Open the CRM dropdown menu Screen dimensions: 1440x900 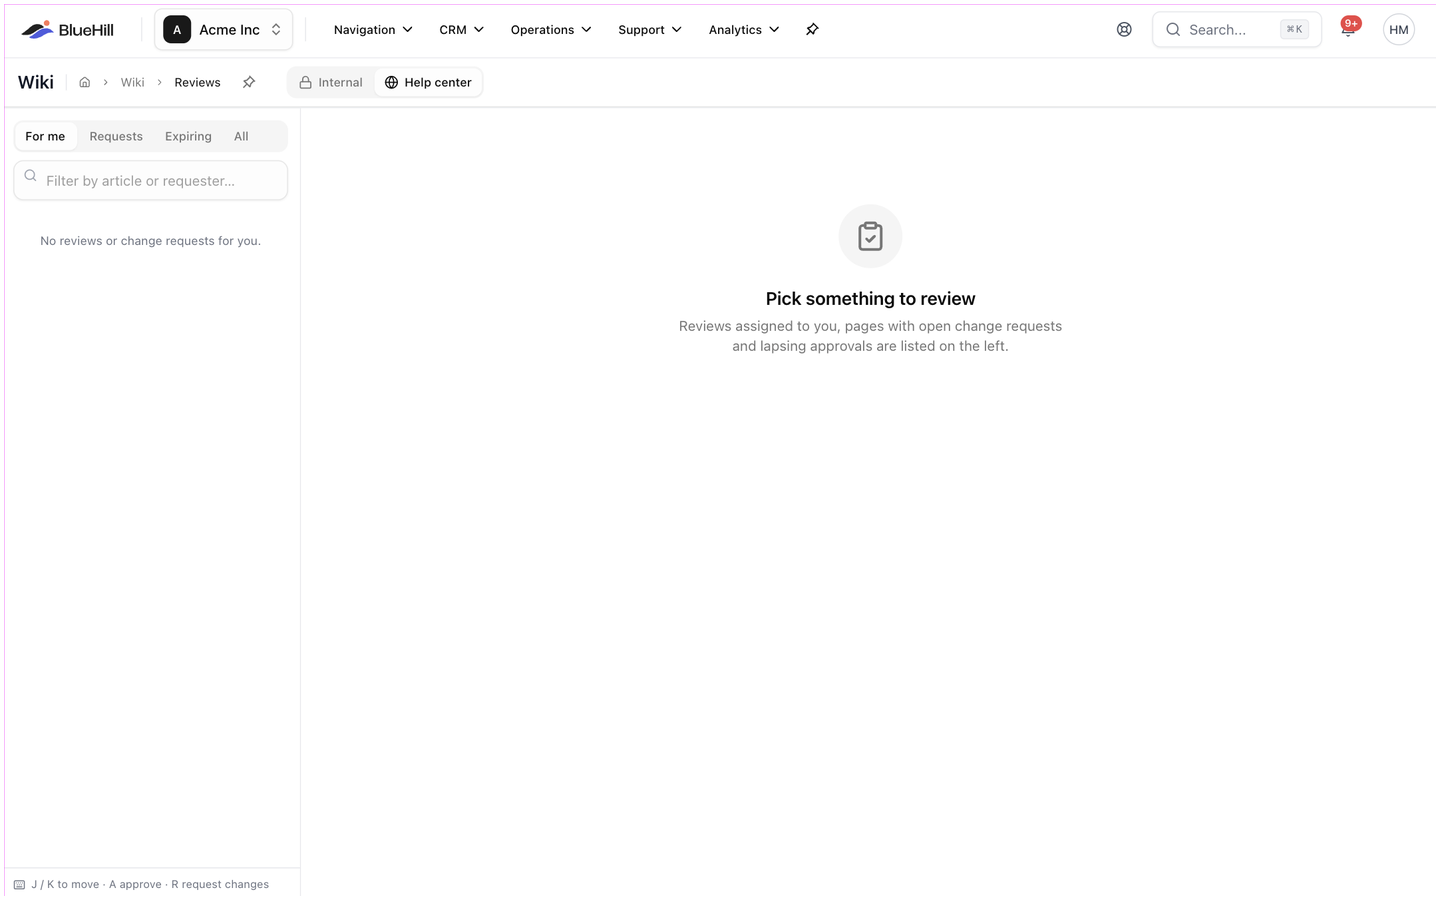click(461, 30)
